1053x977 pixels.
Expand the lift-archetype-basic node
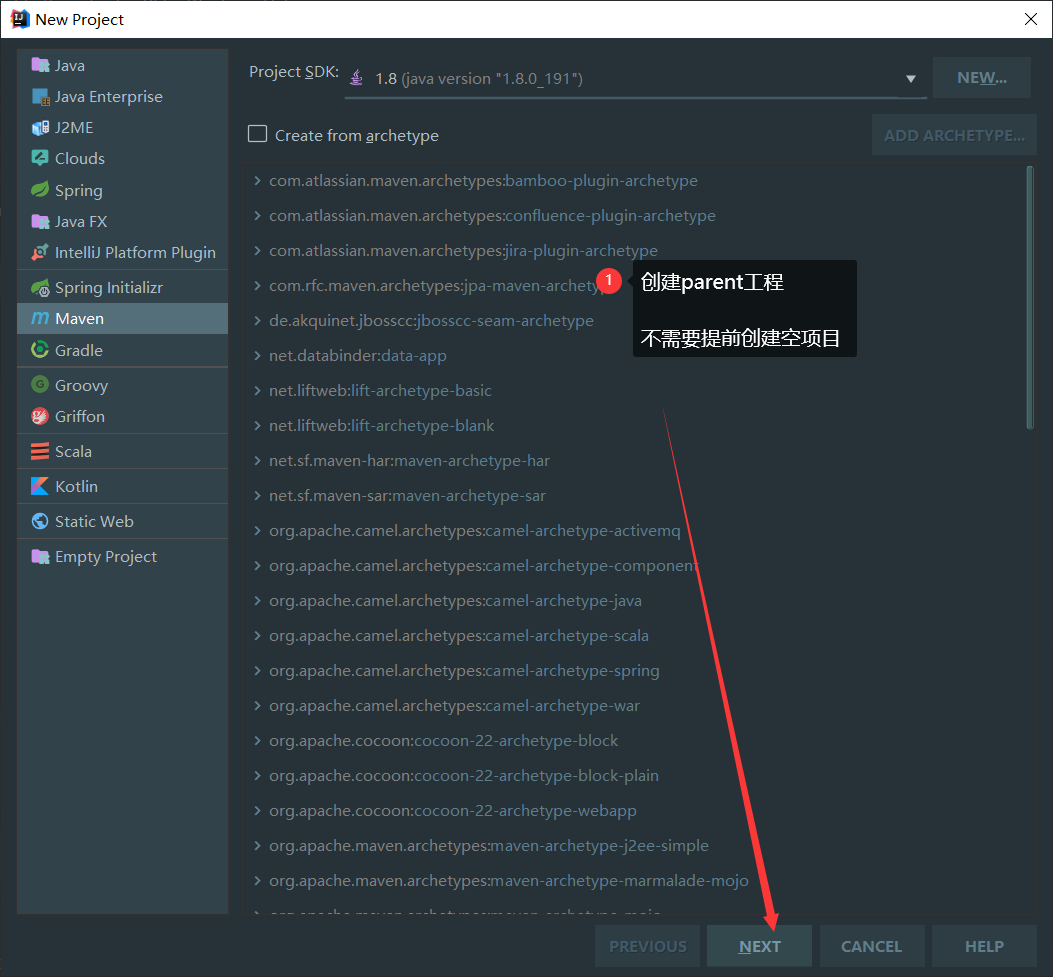pos(257,390)
